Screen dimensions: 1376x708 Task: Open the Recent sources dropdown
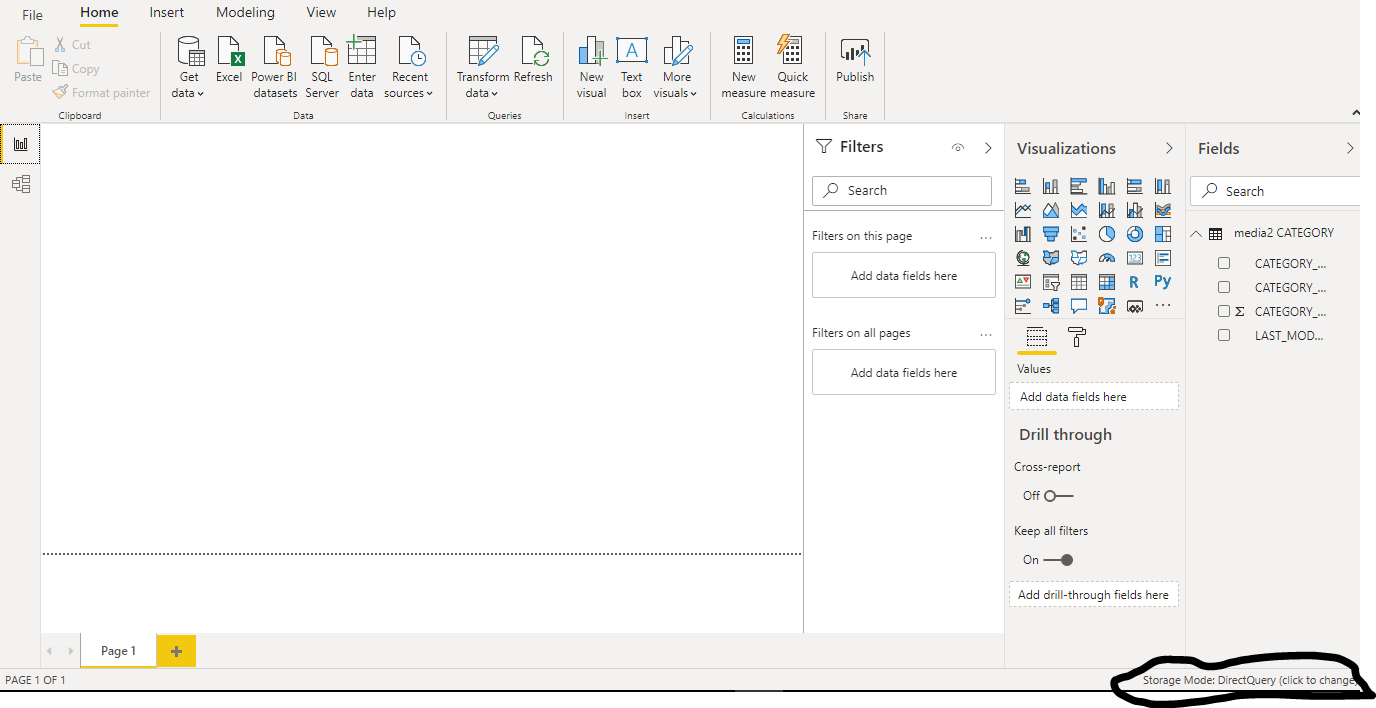[409, 66]
